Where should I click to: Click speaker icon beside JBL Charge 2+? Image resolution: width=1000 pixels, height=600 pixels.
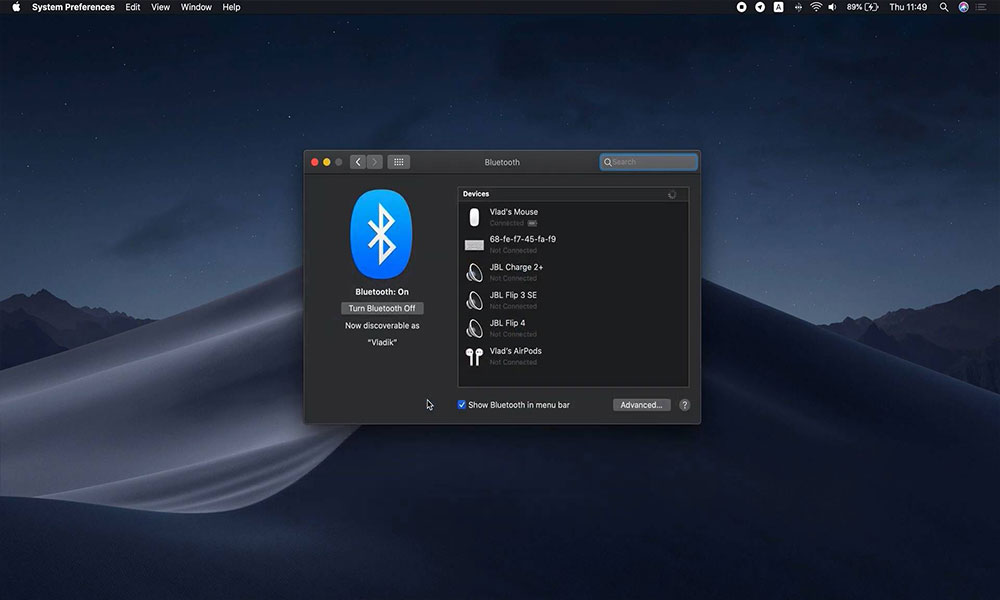point(474,273)
